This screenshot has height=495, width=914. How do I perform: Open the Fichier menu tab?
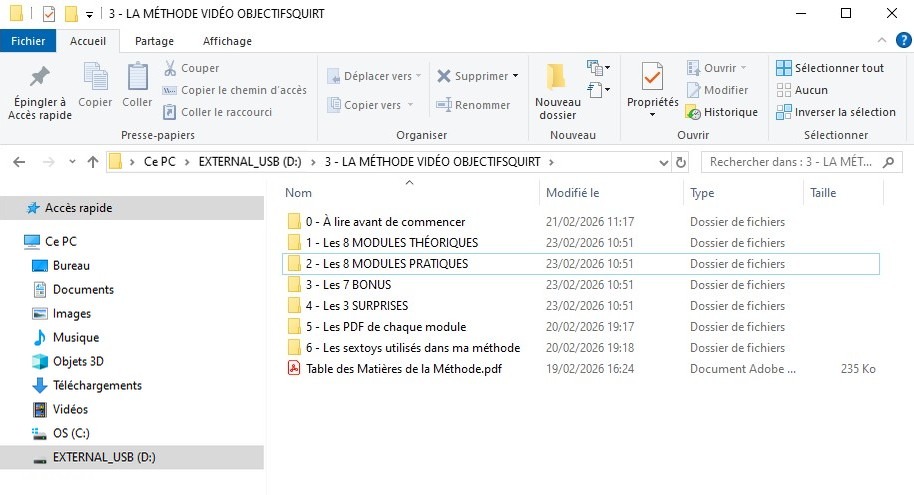click(28, 41)
